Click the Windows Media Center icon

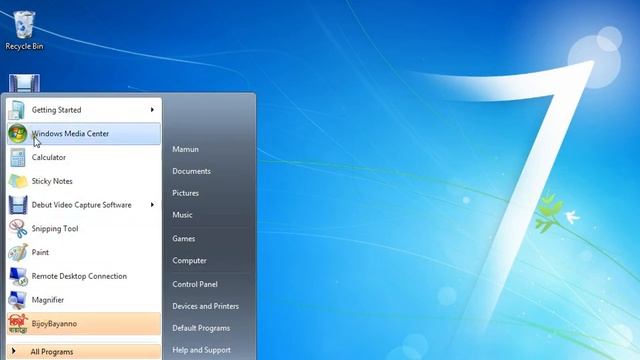[x=17, y=133]
